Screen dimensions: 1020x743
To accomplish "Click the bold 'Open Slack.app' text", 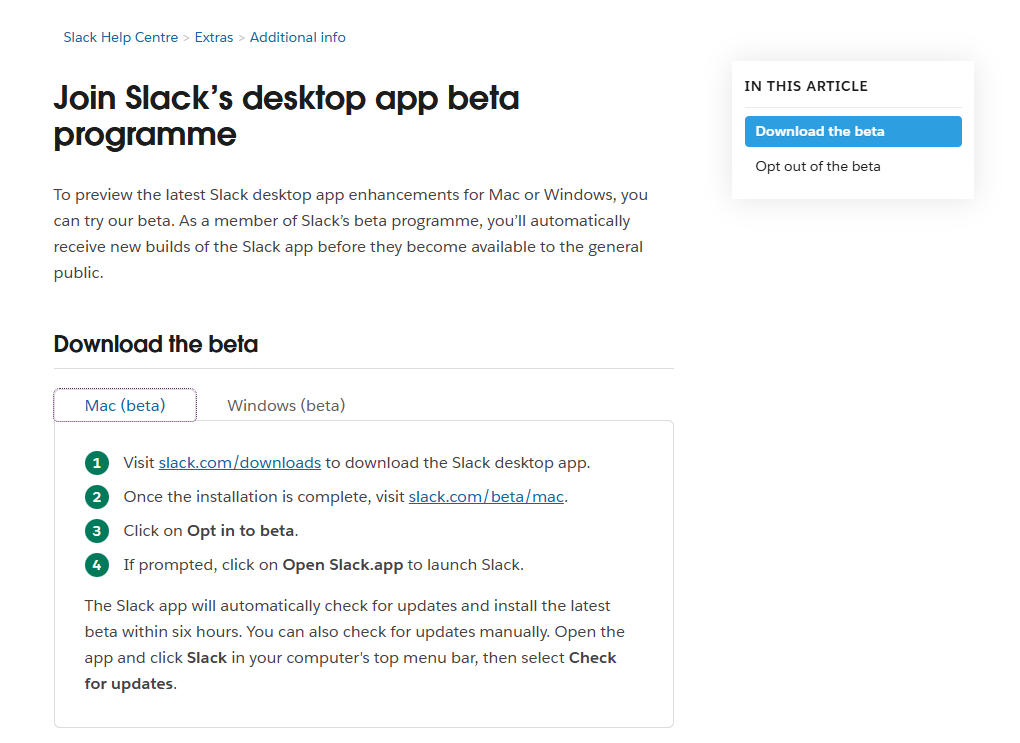I will tap(343, 565).
